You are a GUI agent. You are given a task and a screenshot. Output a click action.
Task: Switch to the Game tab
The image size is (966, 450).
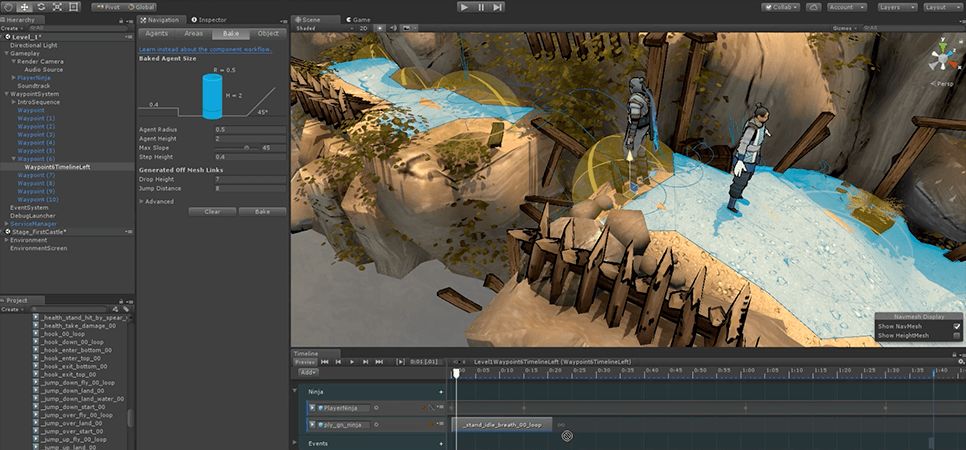pyautogui.click(x=361, y=19)
